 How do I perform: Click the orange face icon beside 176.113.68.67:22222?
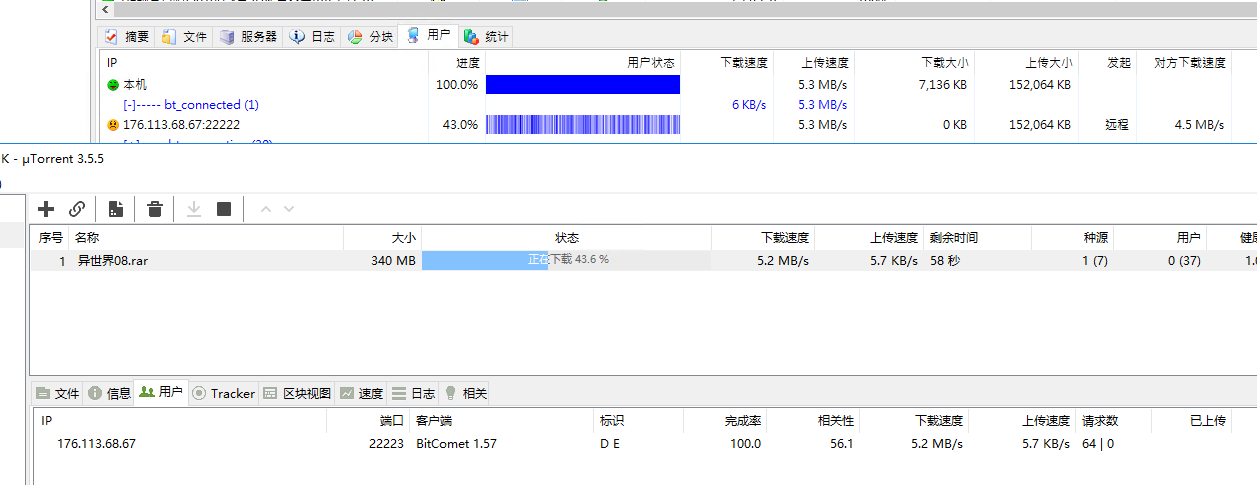pyautogui.click(x=113, y=125)
